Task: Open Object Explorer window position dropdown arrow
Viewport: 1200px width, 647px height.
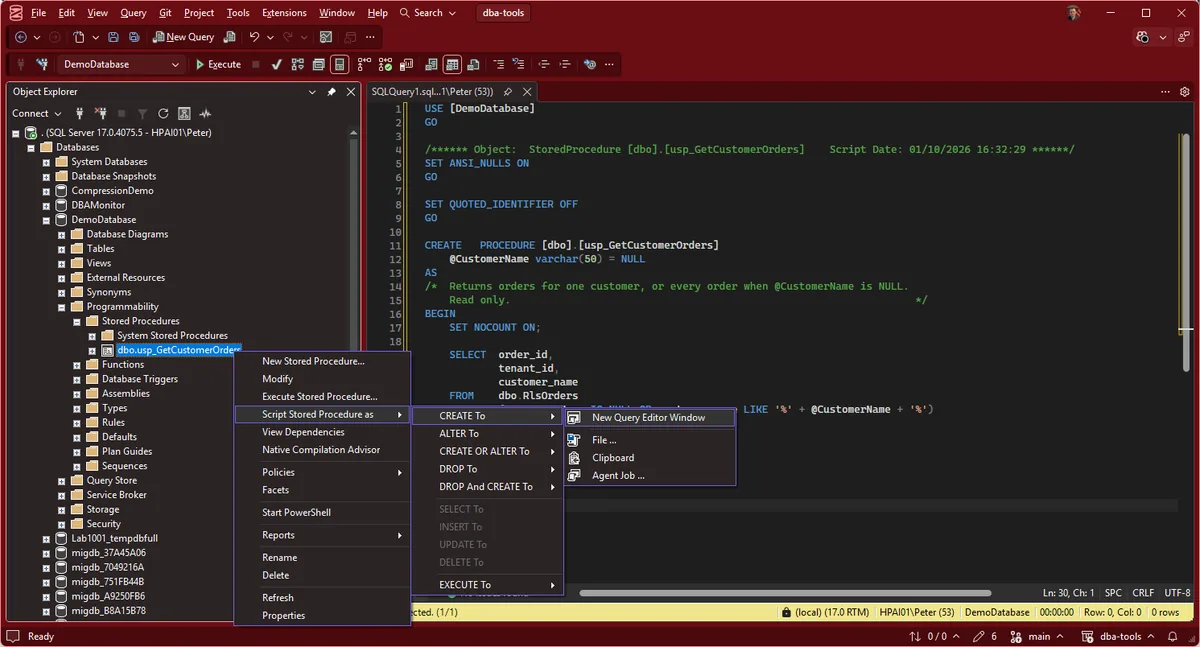Action: [x=313, y=91]
